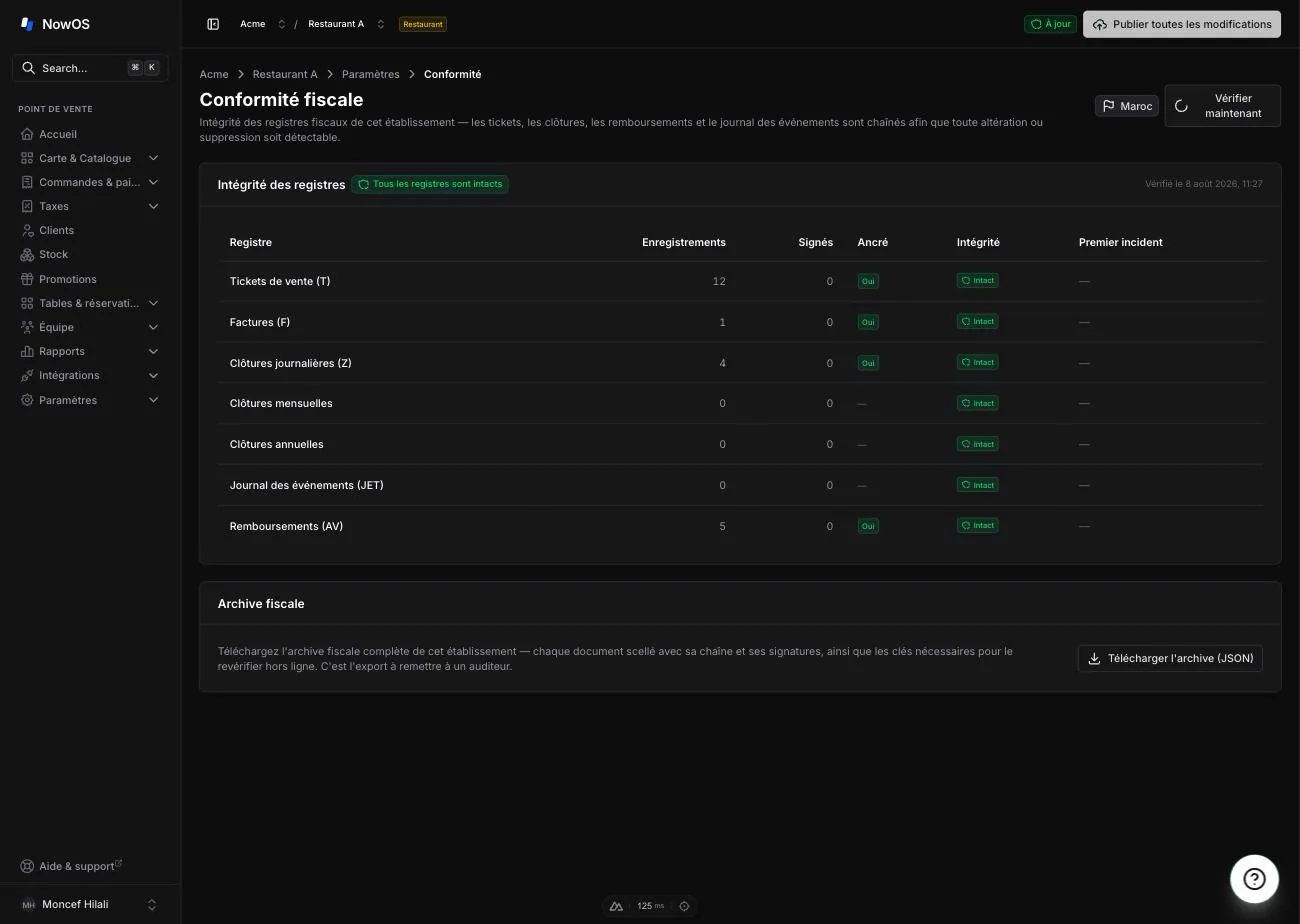Image resolution: width=1300 pixels, height=924 pixels.
Task: Click the Équipe team icon
Action: point(27,327)
